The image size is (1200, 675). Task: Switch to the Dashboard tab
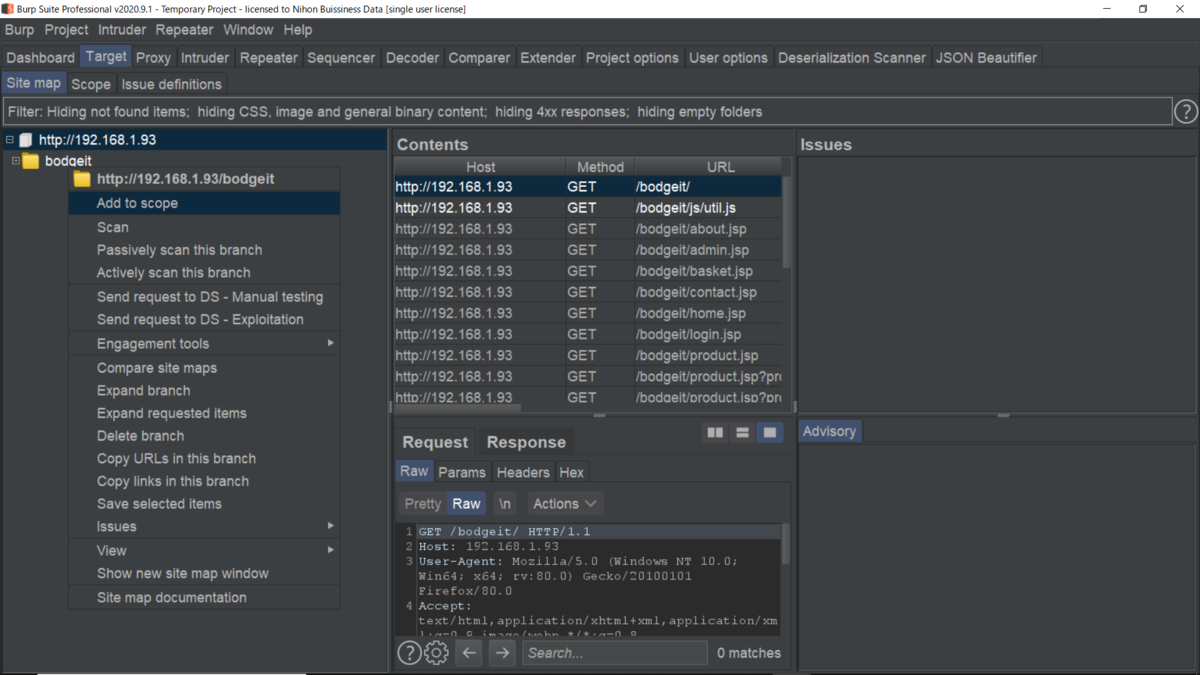pyautogui.click(x=40, y=58)
